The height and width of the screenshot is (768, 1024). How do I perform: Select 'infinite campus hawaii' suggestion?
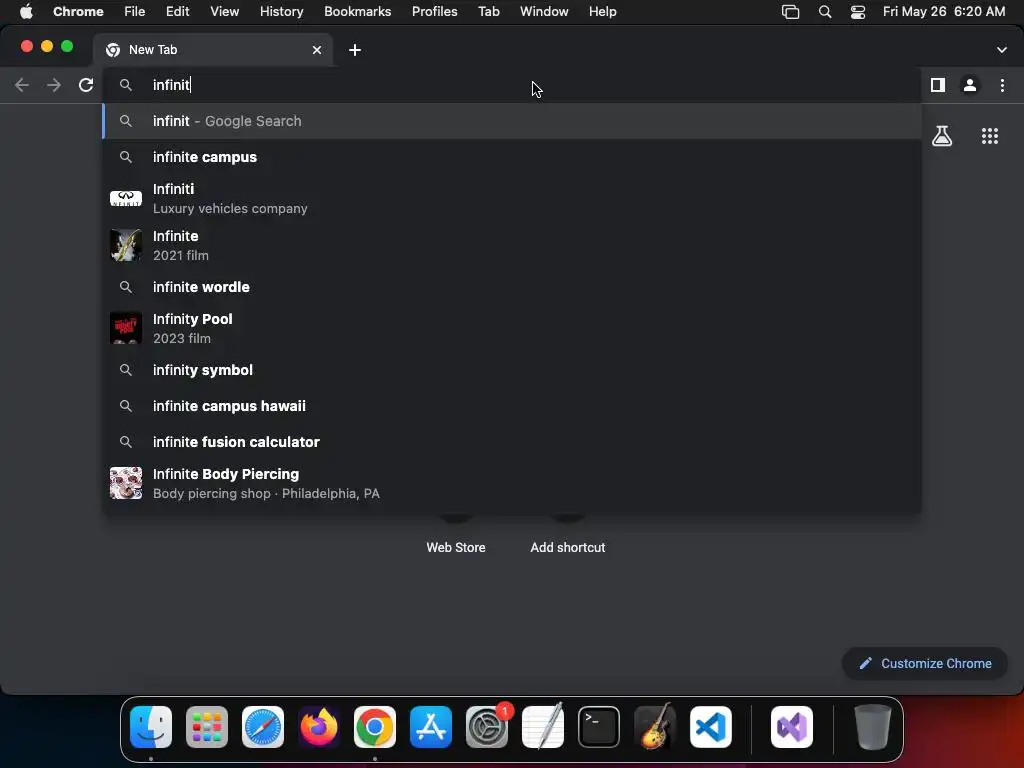click(x=512, y=406)
